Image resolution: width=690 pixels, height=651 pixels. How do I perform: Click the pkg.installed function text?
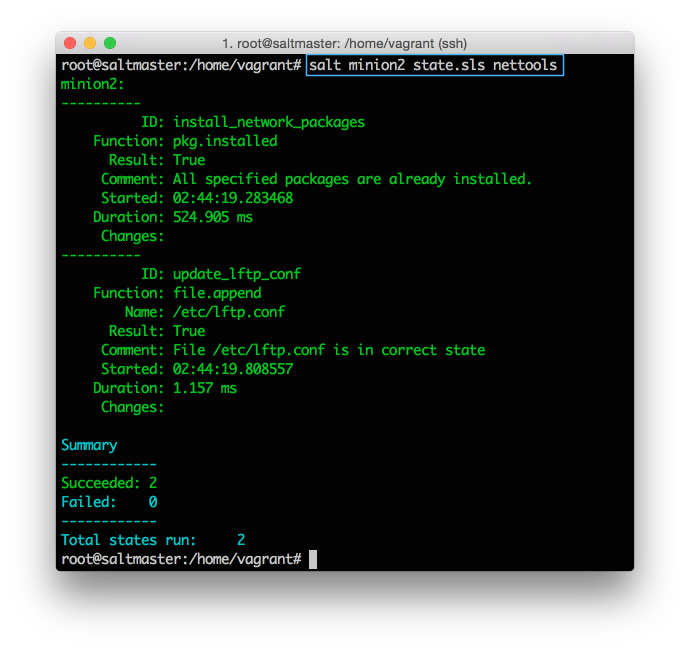pyautogui.click(x=224, y=141)
